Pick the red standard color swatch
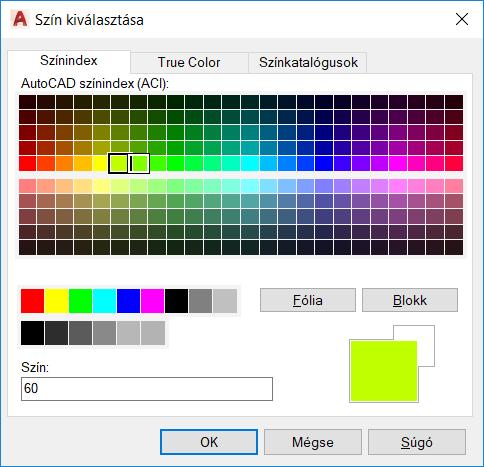Image resolution: width=484 pixels, height=467 pixels. click(32, 301)
